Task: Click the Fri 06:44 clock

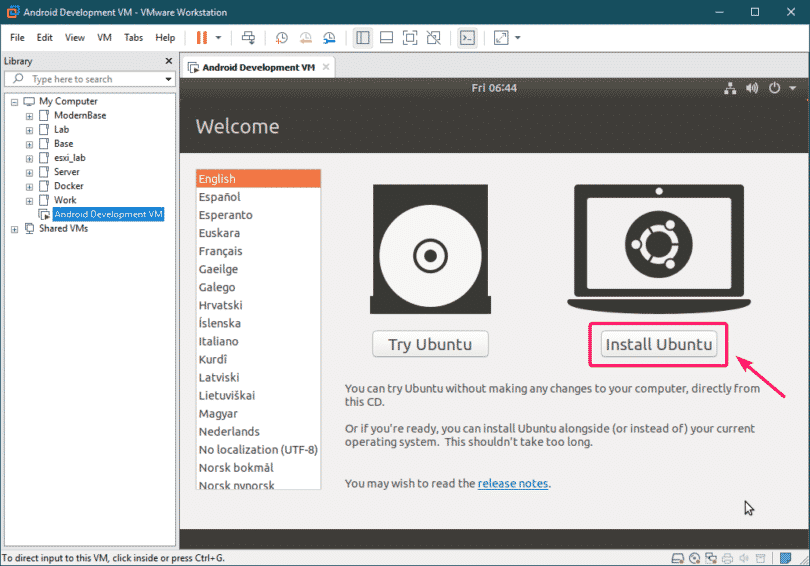Action: click(x=494, y=88)
